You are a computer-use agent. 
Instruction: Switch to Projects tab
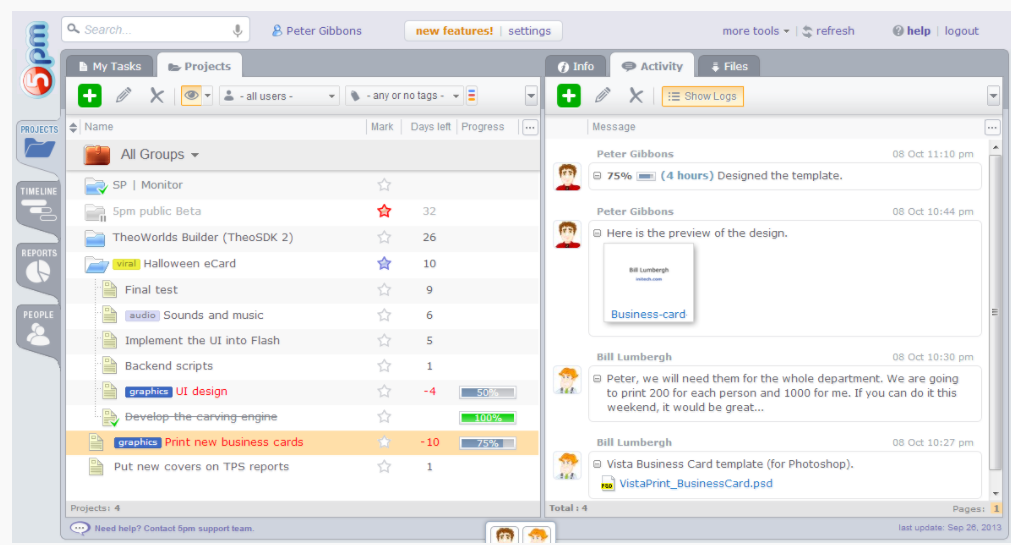tap(199, 66)
